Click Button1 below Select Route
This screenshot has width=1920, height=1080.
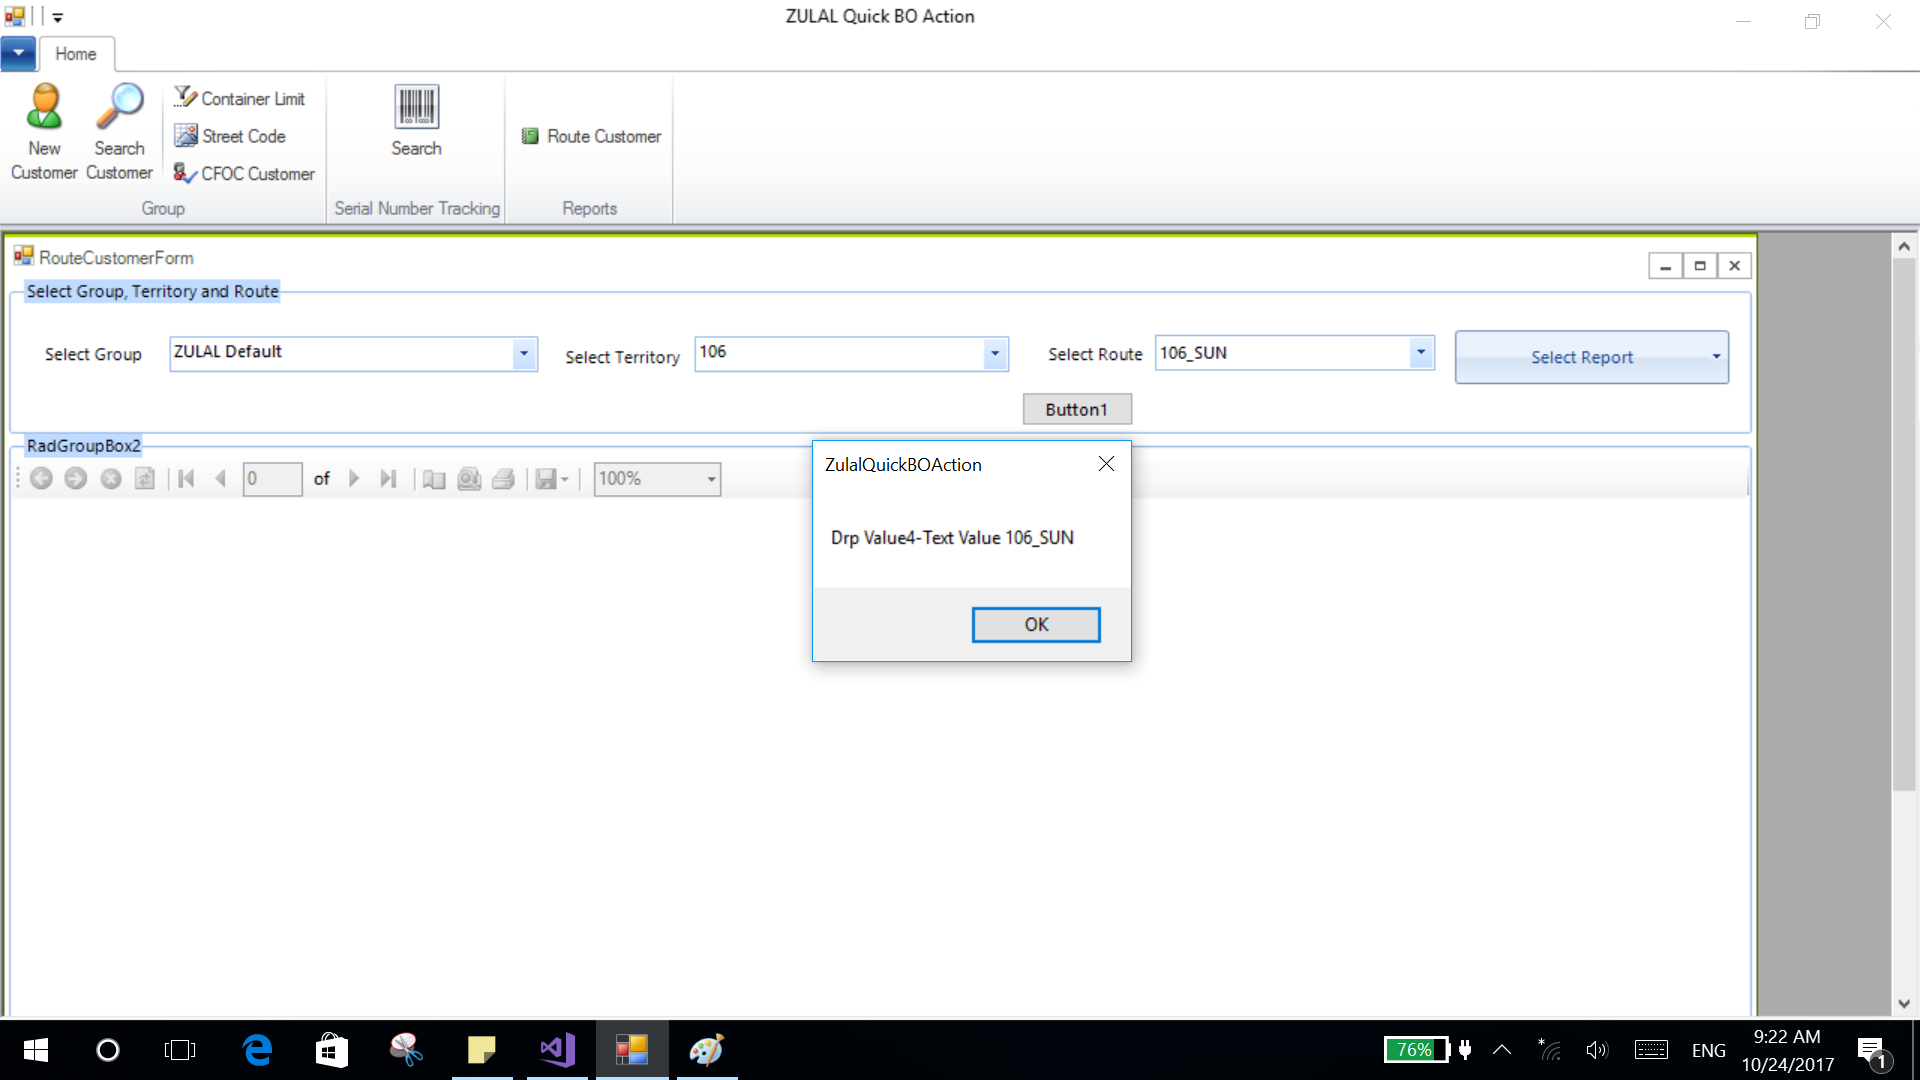(x=1076, y=409)
